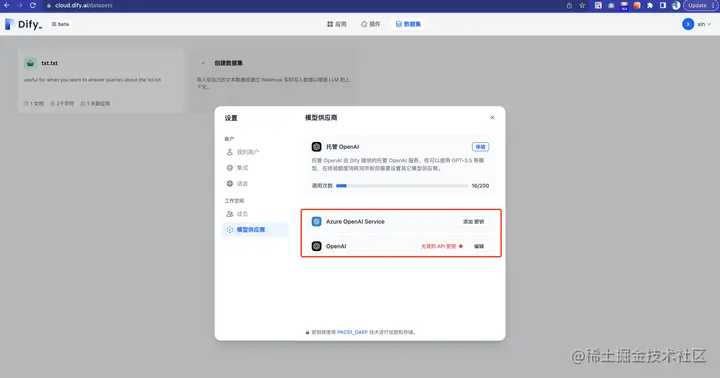The image size is (720, 378).
Task: Click the extension icon with 164 badge
Action: pyautogui.click(x=624, y=6)
